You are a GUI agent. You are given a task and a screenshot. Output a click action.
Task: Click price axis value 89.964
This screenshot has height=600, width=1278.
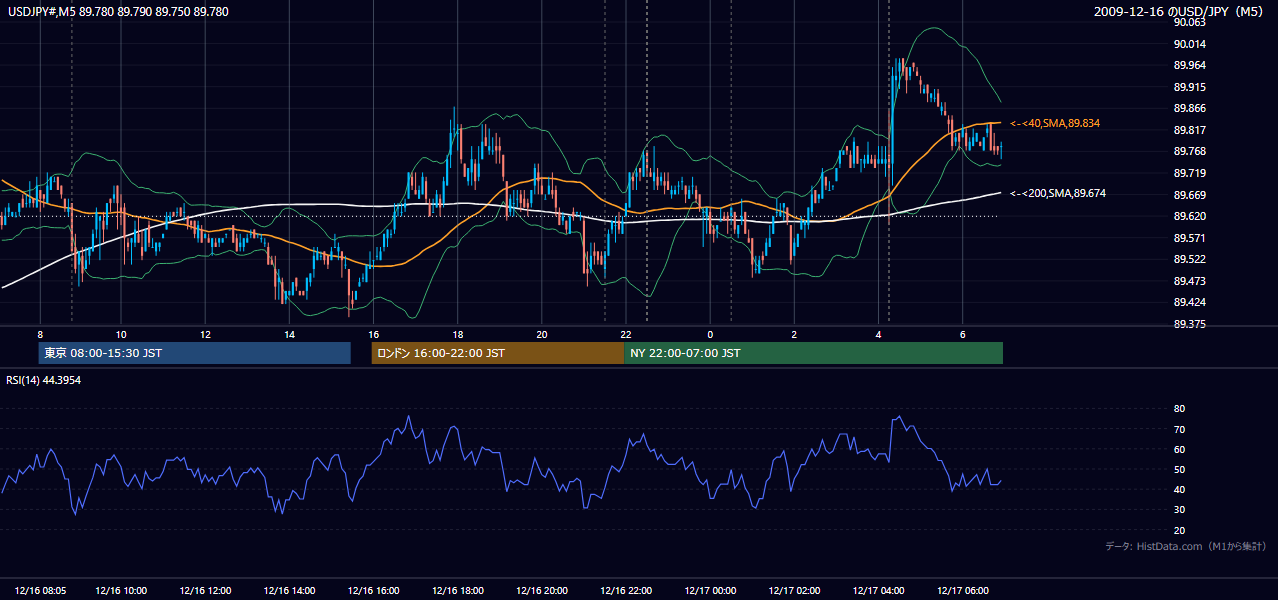tap(1189, 66)
